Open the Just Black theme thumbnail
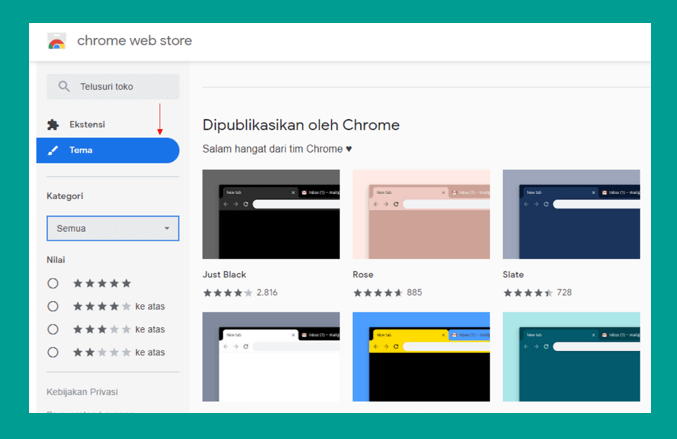The width and height of the screenshot is (677, 439). (x=271, y=214)
